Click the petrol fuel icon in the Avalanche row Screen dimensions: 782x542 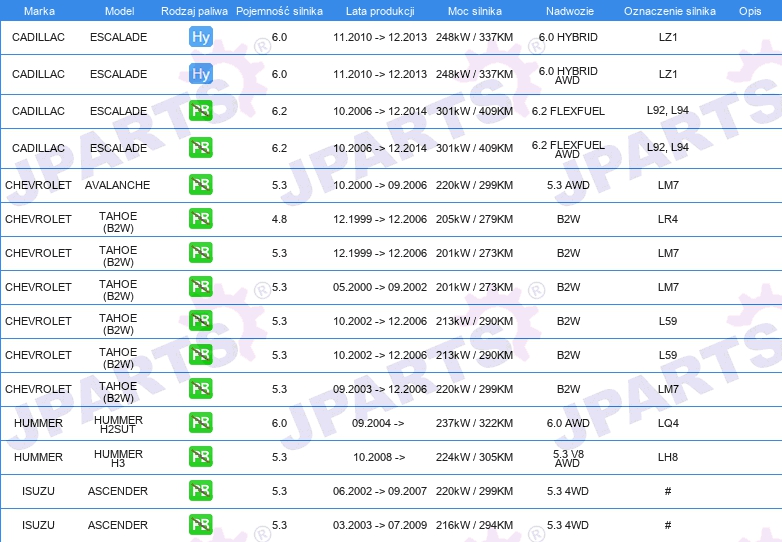201,184
